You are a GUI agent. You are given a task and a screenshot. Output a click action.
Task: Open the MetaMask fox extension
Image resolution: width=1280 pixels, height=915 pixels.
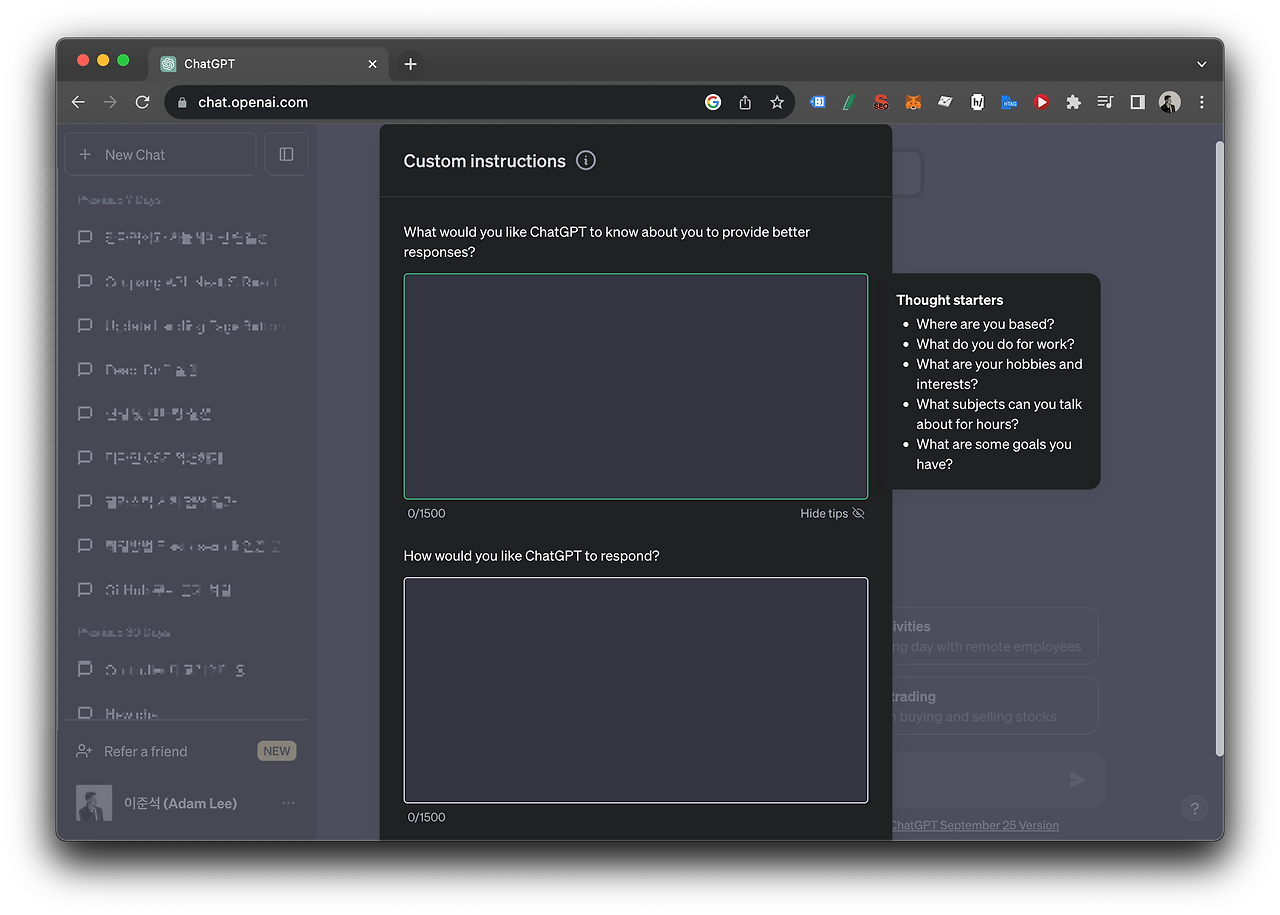point(913,102)
